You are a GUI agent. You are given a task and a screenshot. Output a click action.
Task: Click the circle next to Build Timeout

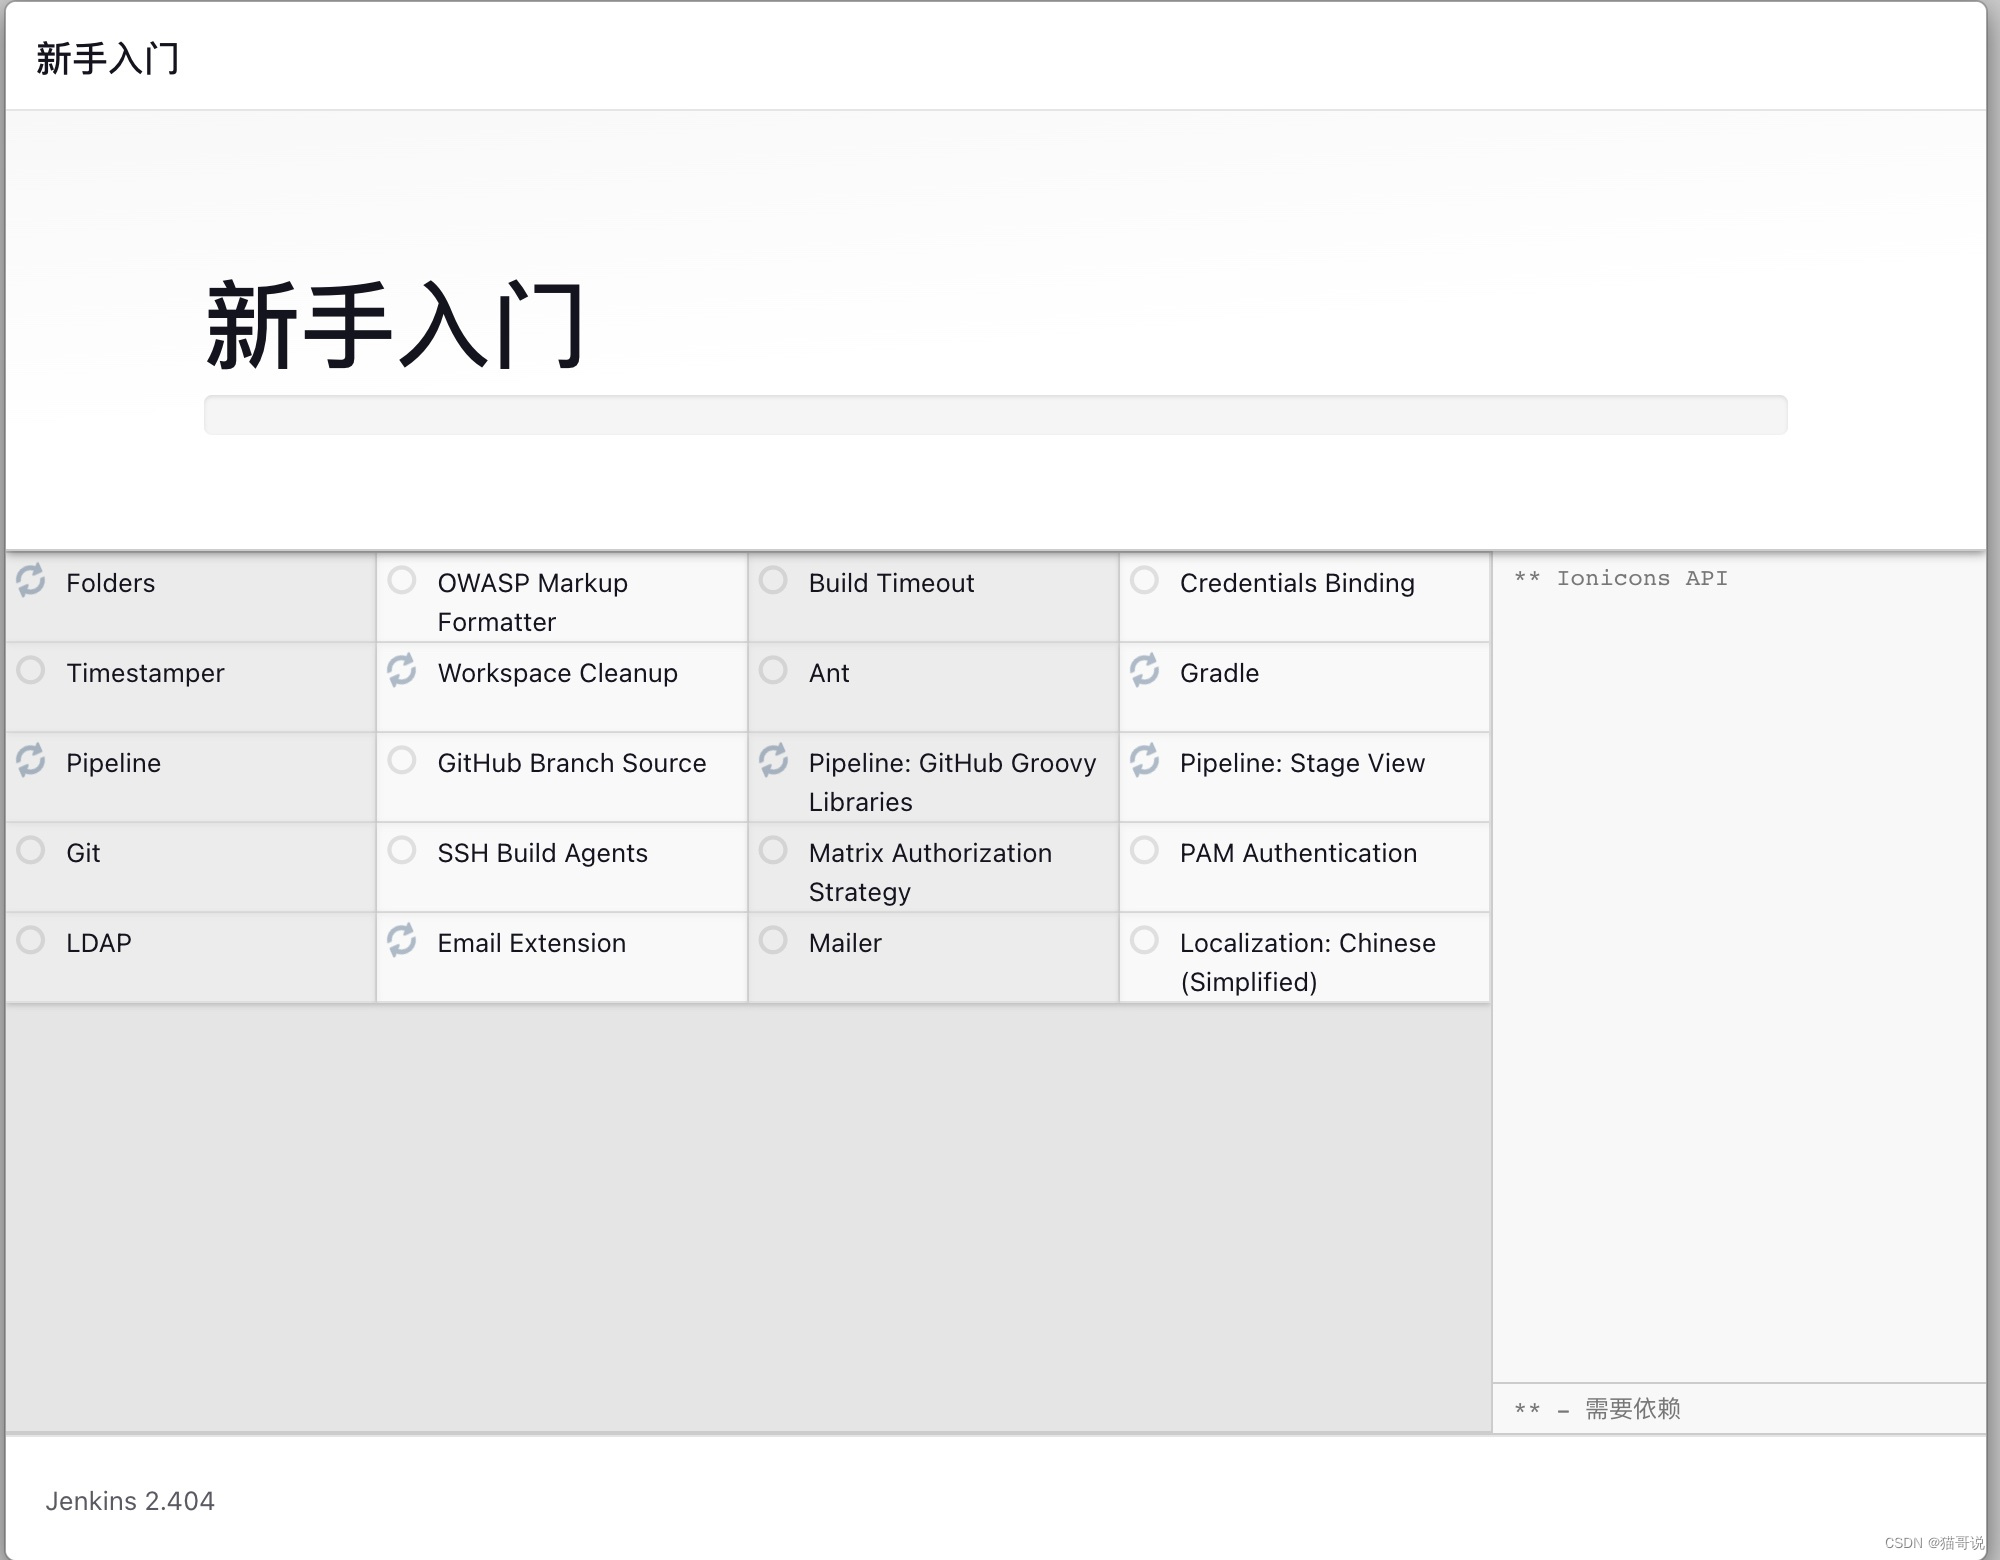(x=773, y=580)
